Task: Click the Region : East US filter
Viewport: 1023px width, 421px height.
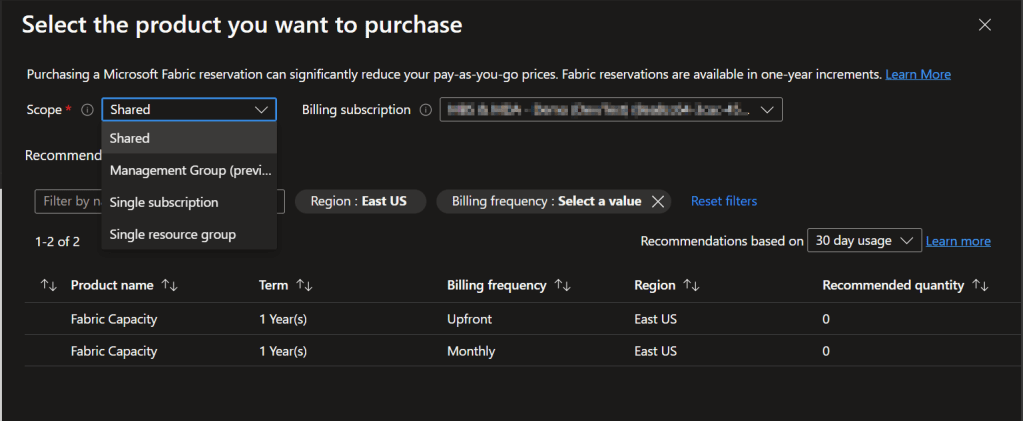Action: tap(359, 201)
